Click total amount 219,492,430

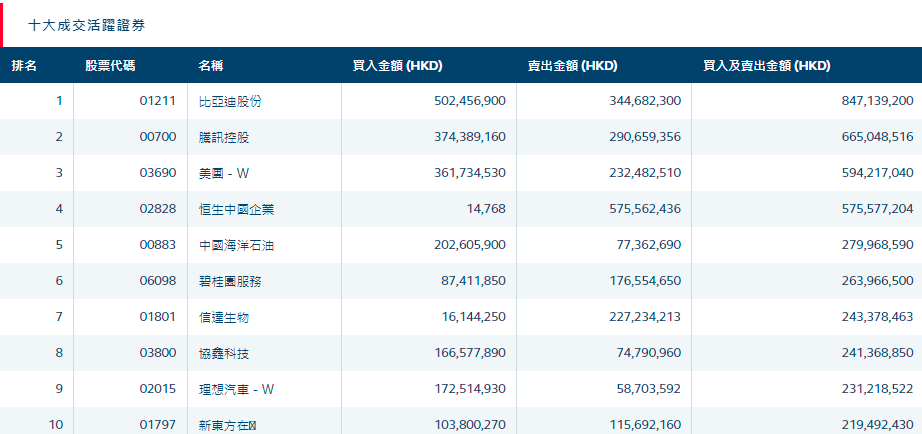(x=877, y=424)
